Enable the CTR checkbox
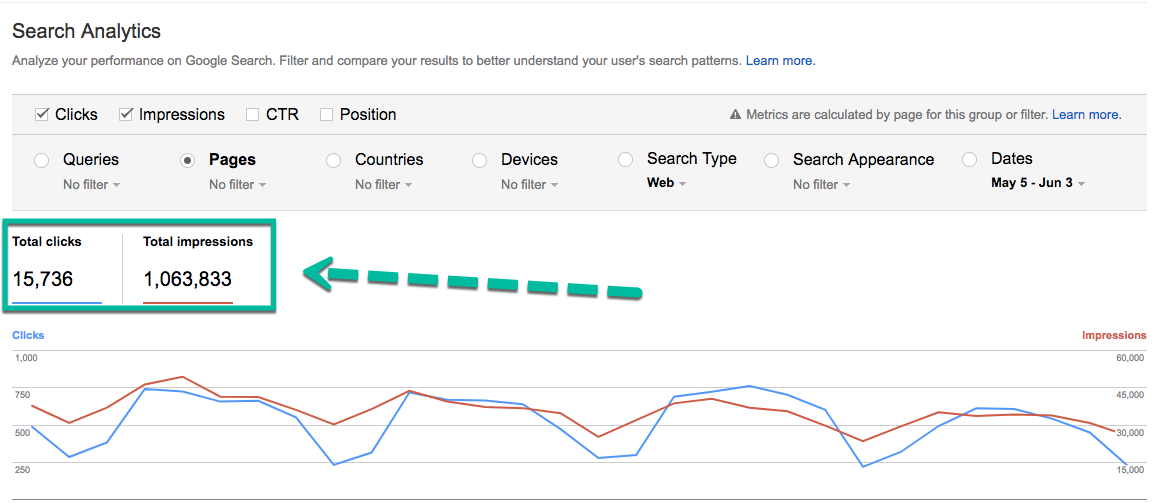 click(x=253, y=114)
